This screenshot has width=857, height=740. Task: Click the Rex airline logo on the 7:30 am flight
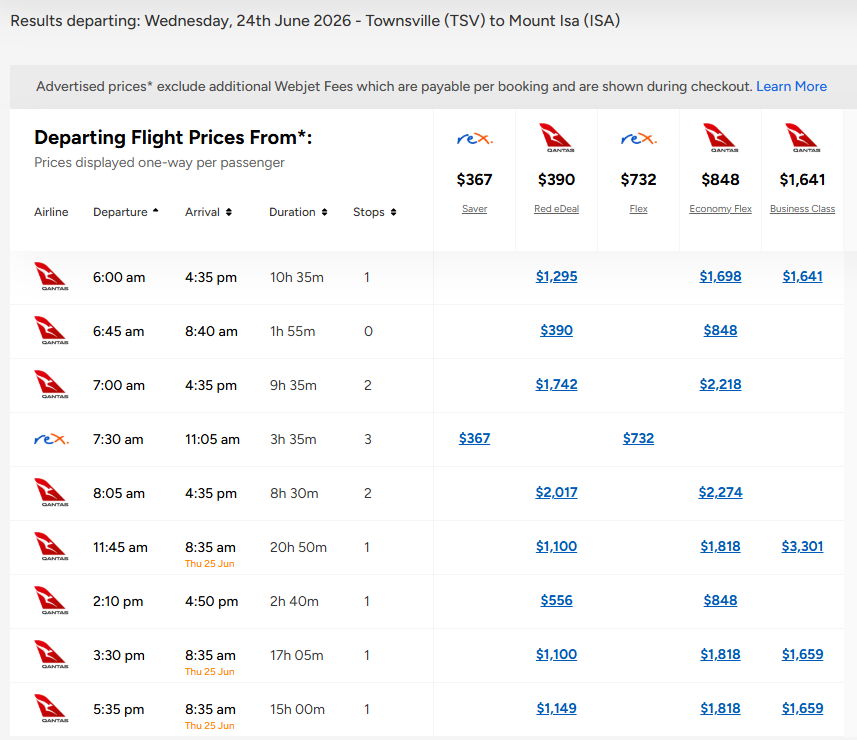[x=51, y=439]
